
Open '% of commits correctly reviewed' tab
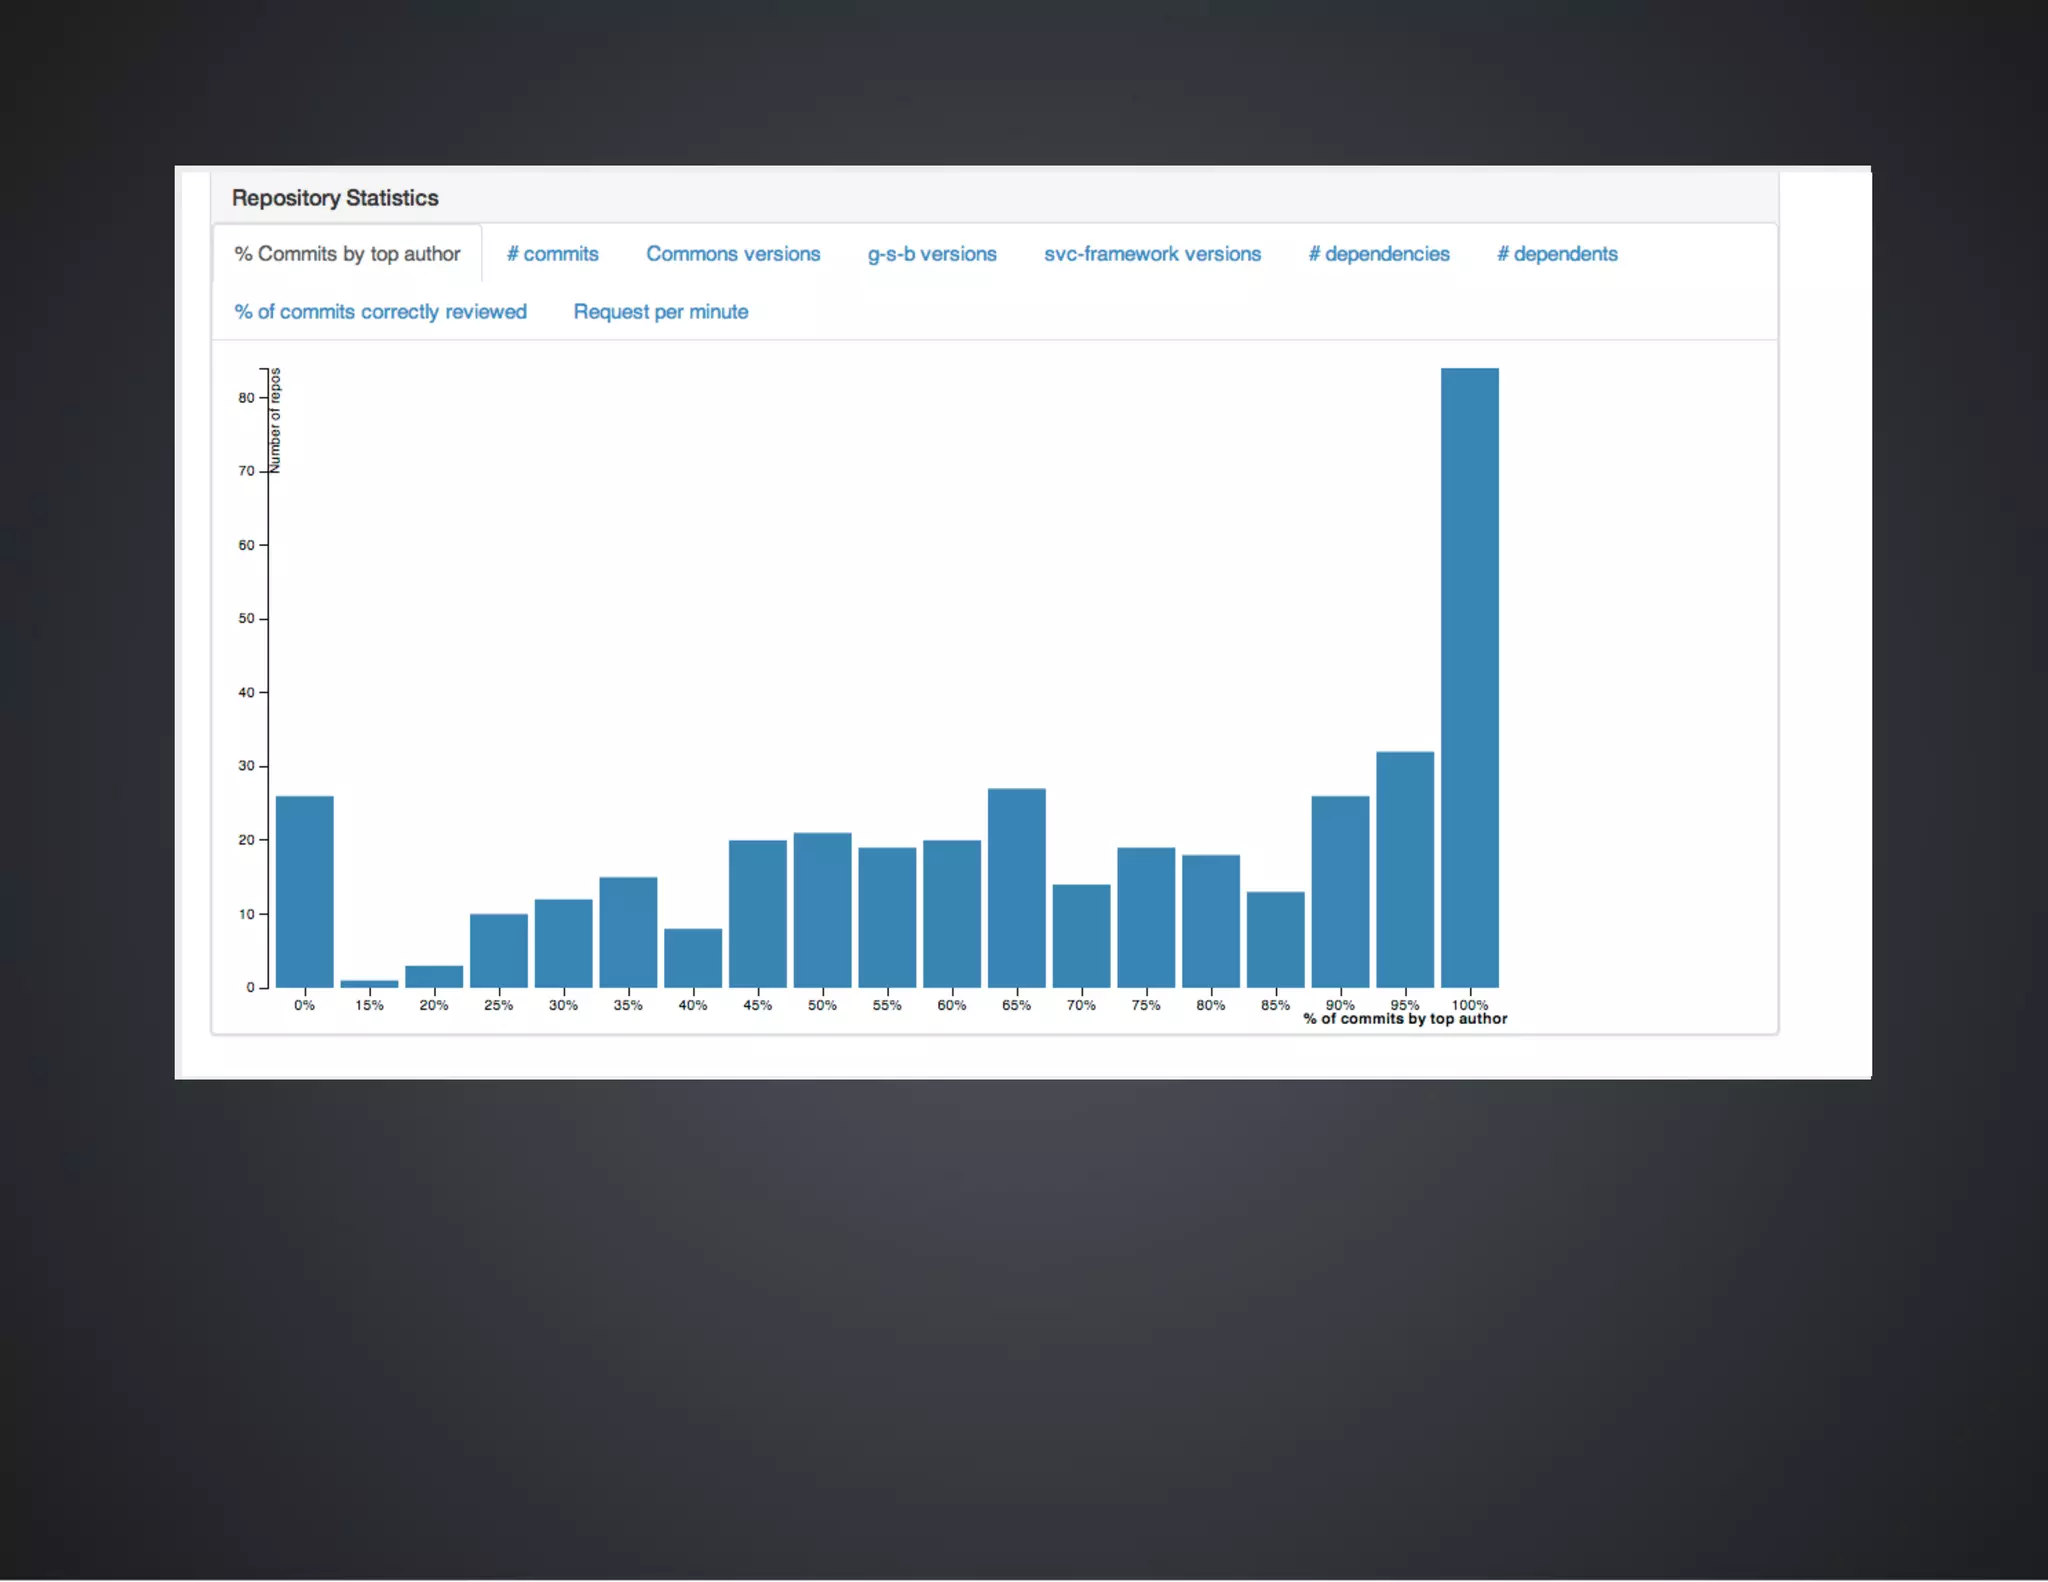pyautogui.click(x=380, y=312)
